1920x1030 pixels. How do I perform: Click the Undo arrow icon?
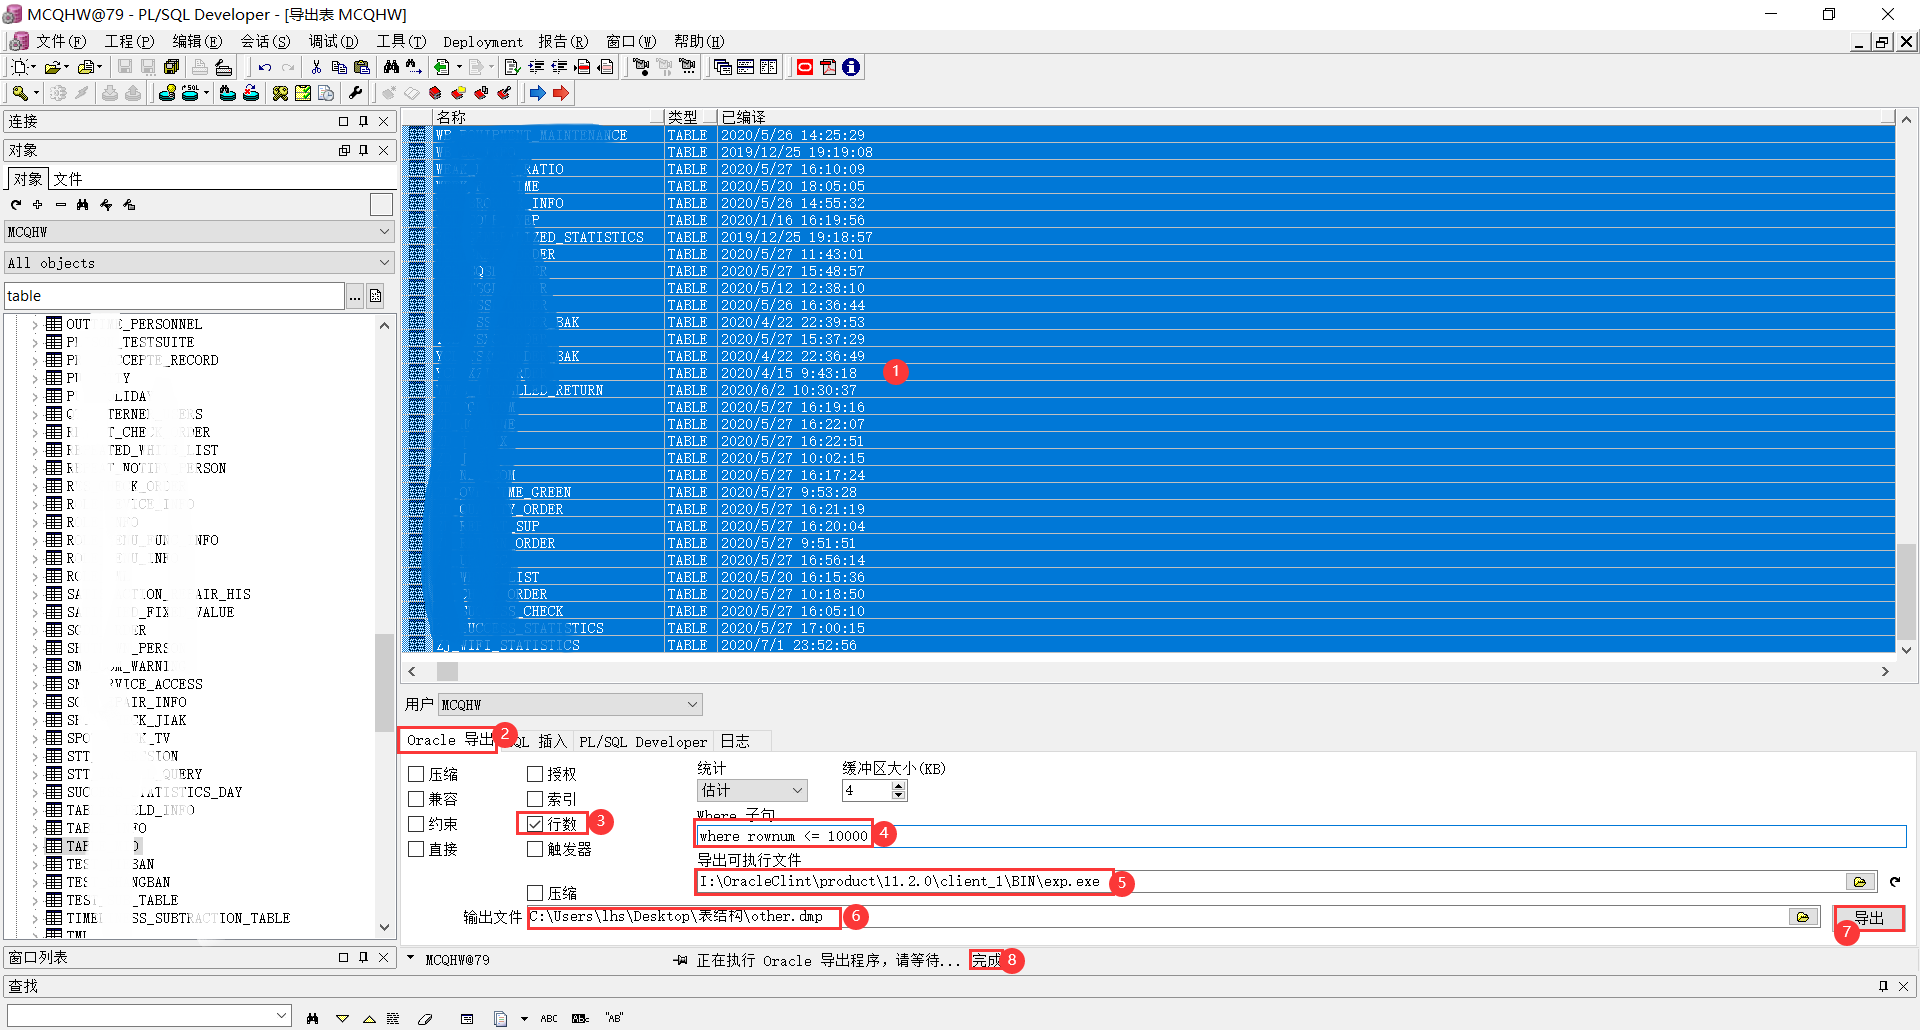coord(265,67)
